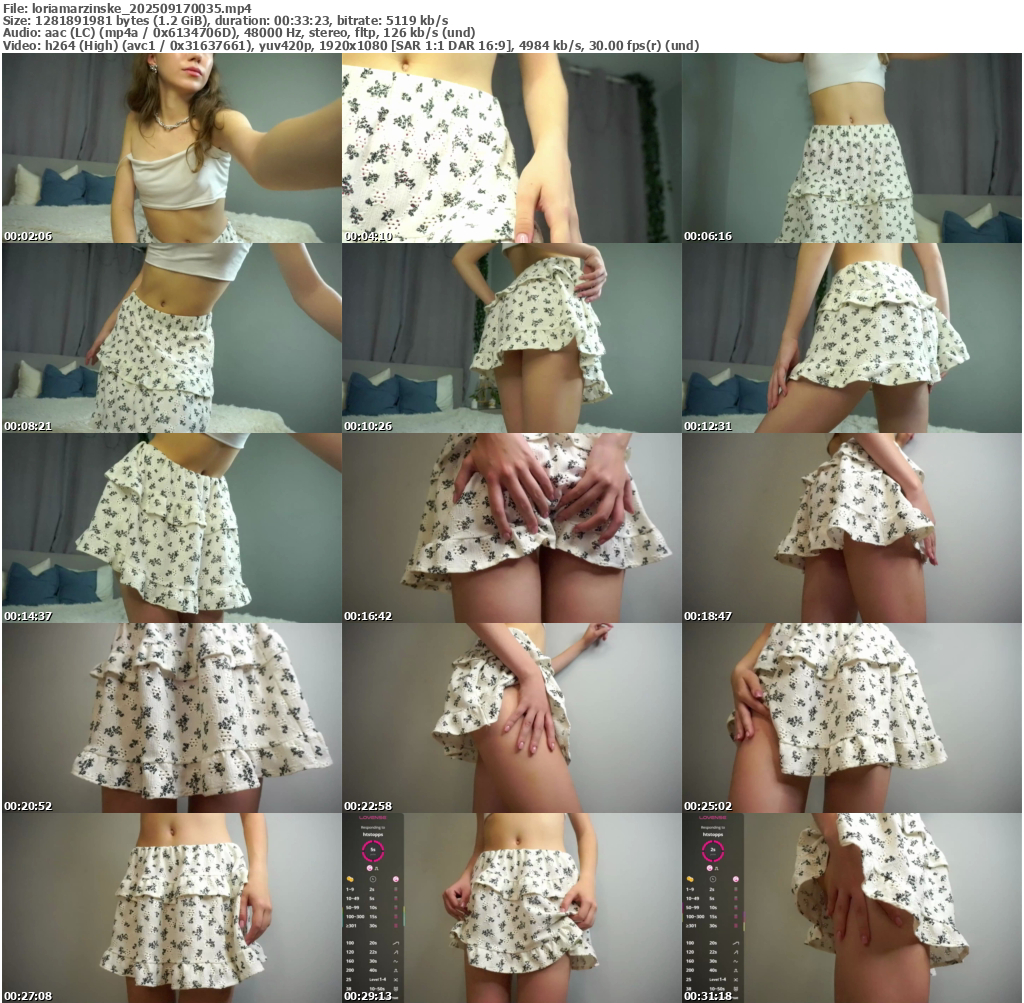Open the frame stamped 00:20:52
1024x1003 pixels.
click(x=172, y=718)
